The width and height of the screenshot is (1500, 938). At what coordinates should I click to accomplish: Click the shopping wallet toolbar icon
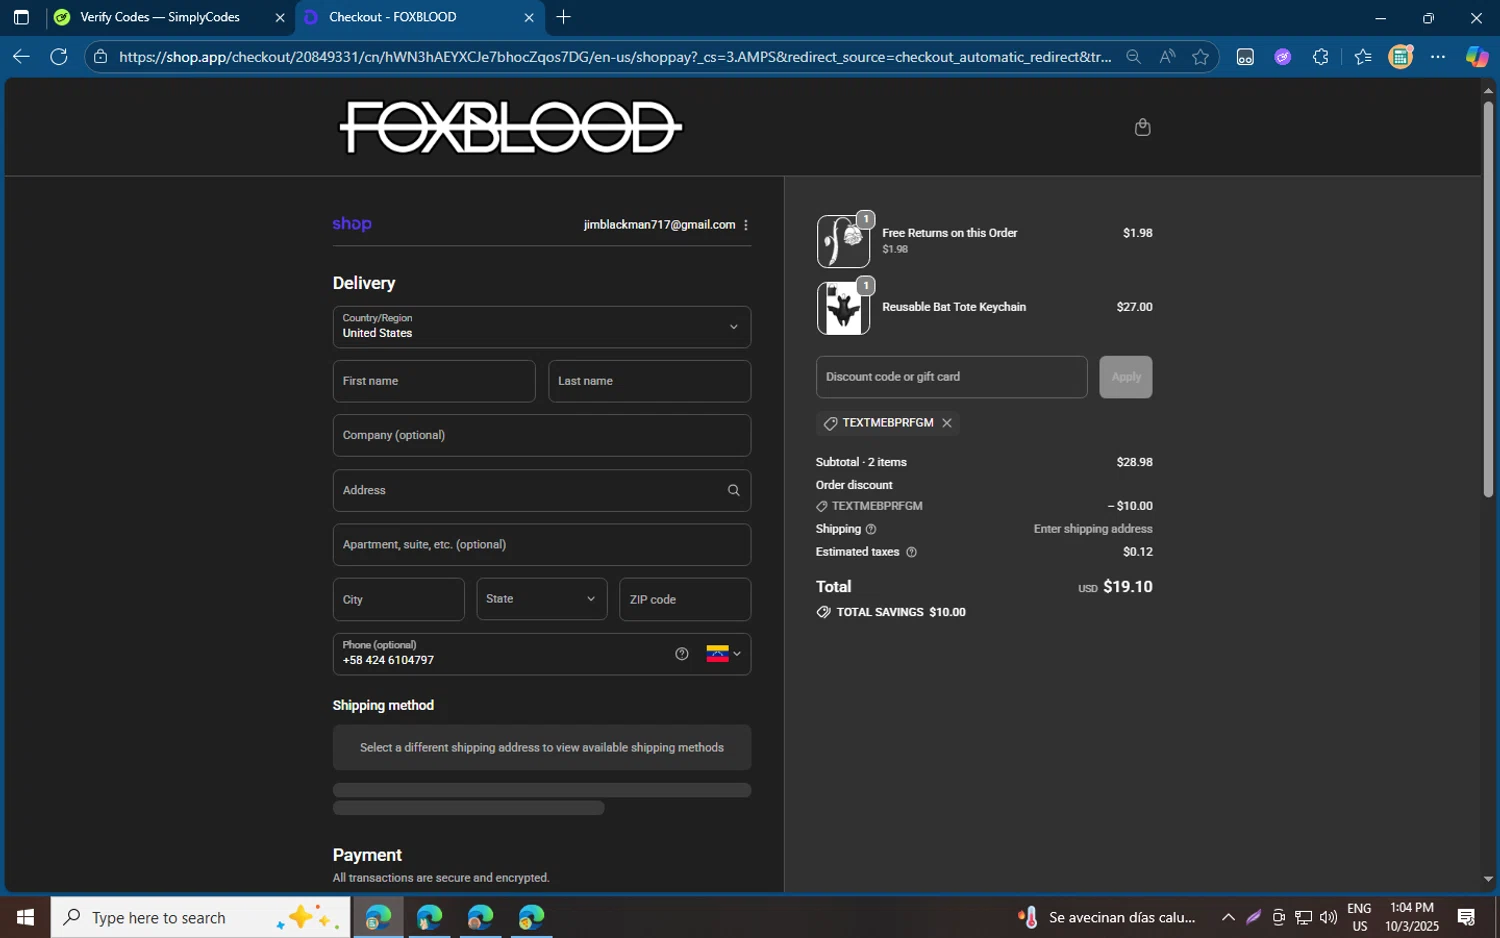tap(1401, 57)
